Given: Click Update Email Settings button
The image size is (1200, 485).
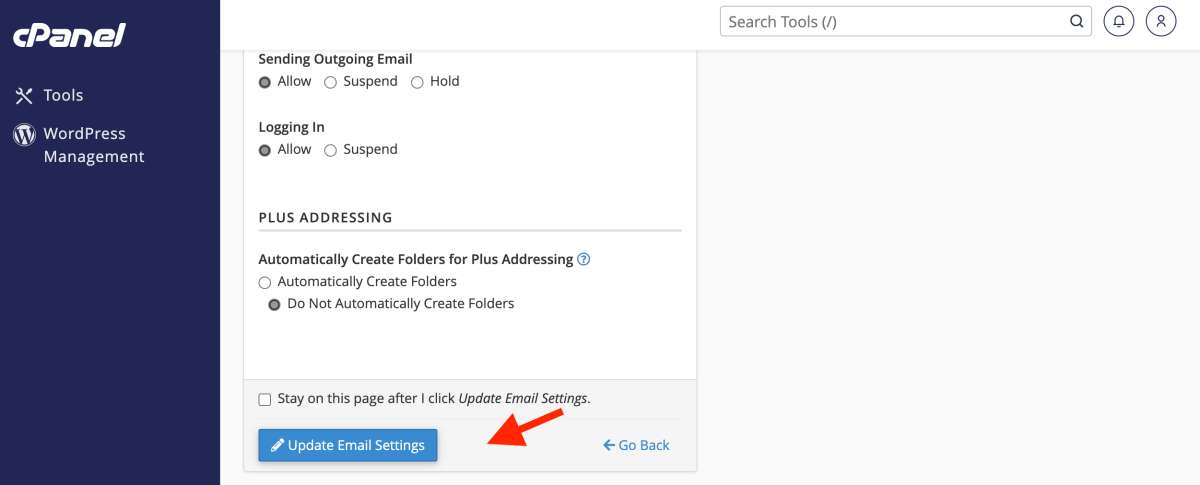Looking at the screenshot, I should coord(347,445).
